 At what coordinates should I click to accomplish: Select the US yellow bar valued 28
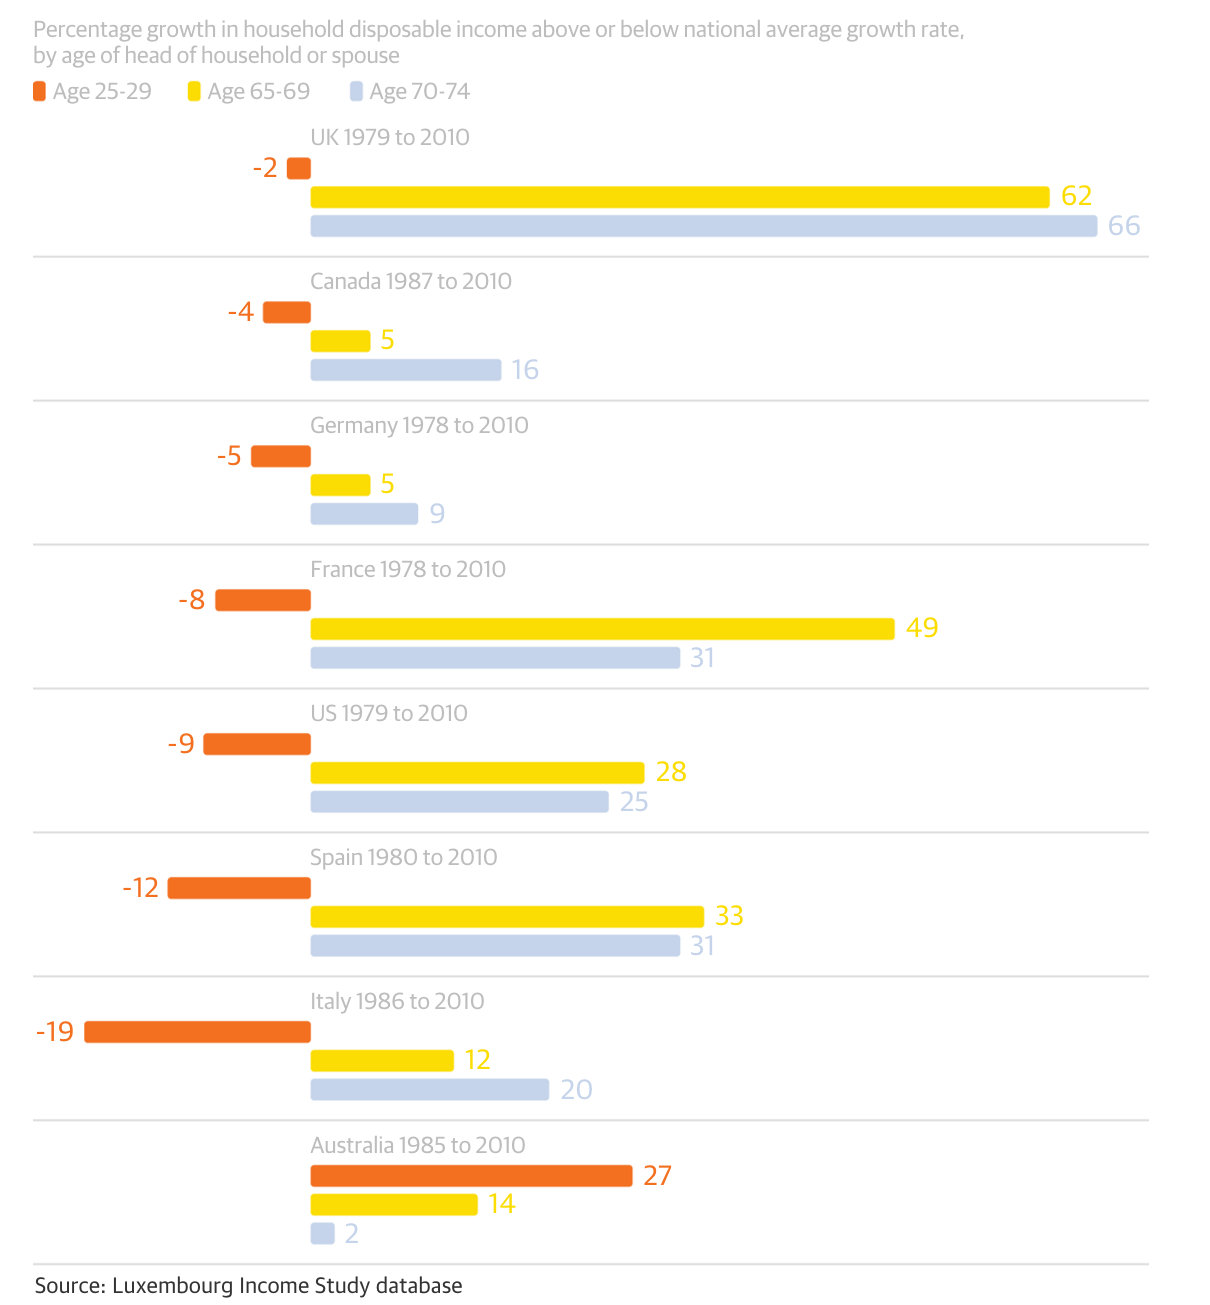click(x=477, y=773)
